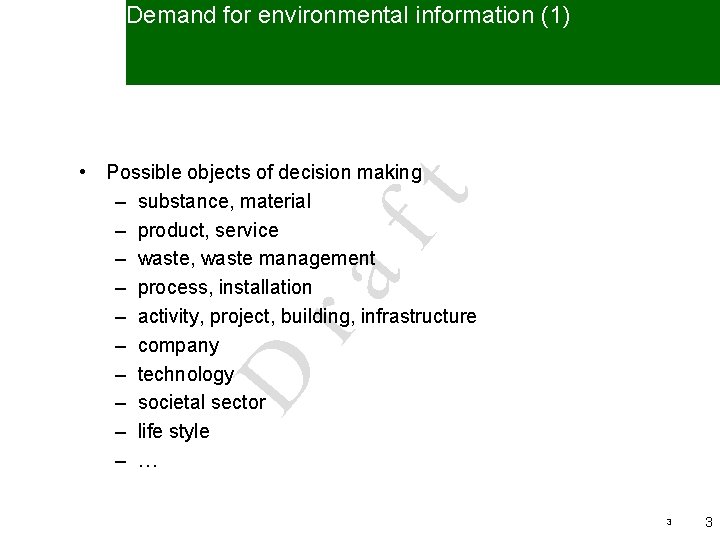Select 'activity, project, building, infrastructure' line
The height and width of the screenshot is (540, 720).
point(306,316)
